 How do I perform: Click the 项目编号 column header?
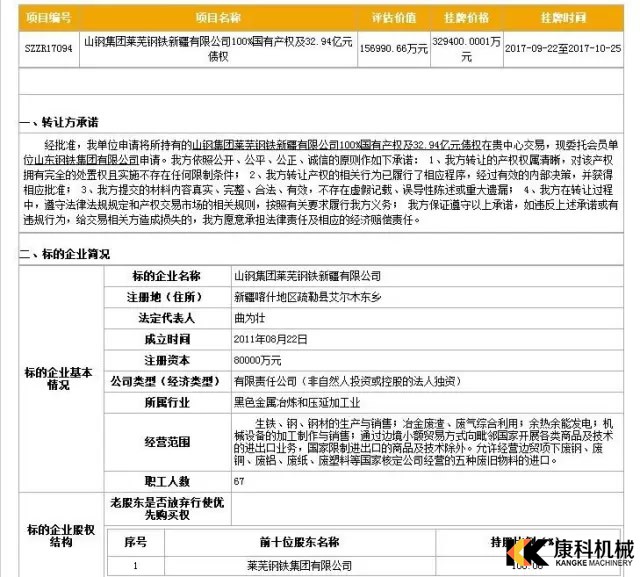click(x=48, y=18)
